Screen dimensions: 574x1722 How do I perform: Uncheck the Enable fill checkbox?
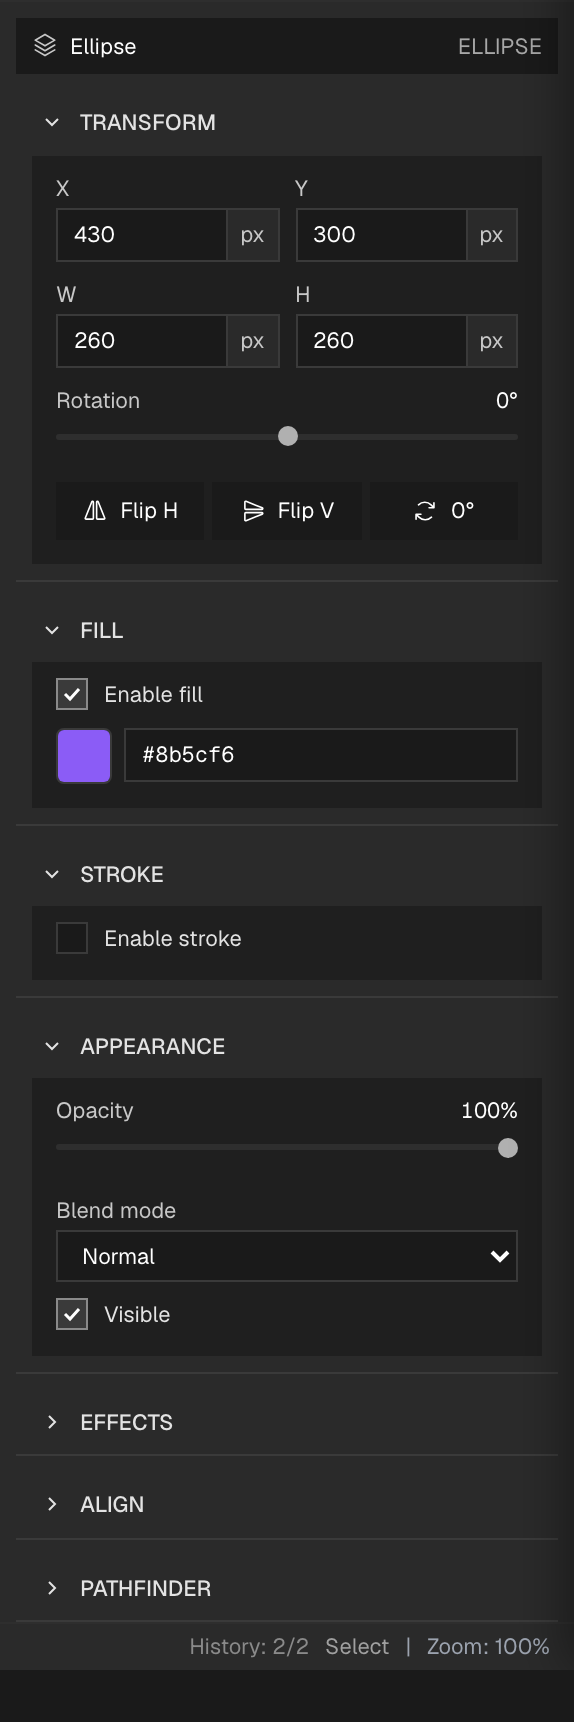pyautogui.click(x=72, y=694)
